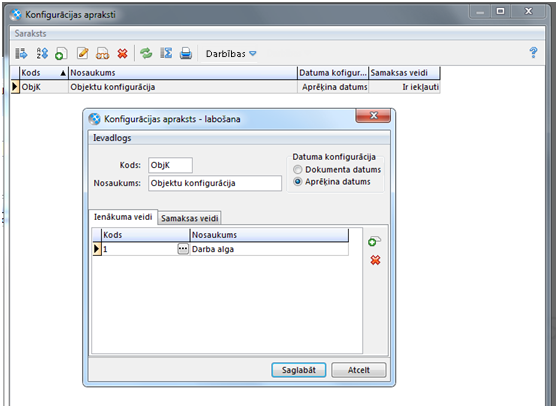Remove the income type row with red X
558x408 pixels.
coord(375,260)
